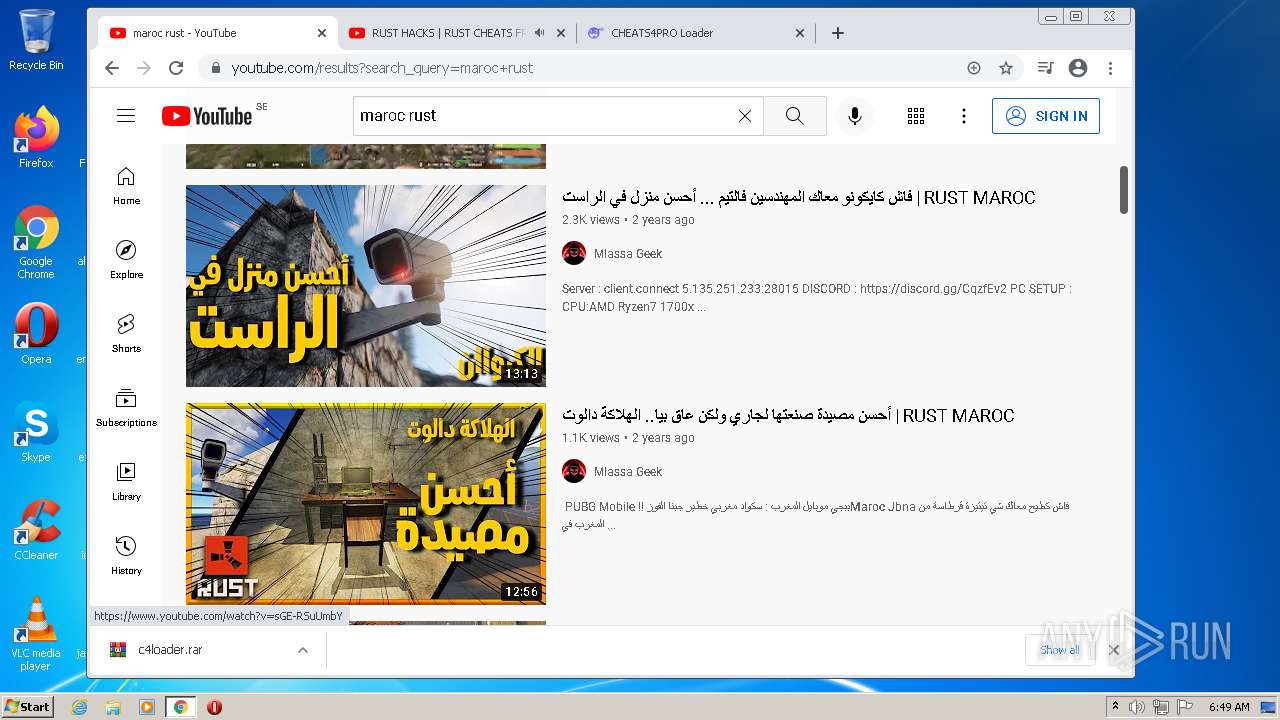Open first RUST MAROC video title
The image size is (1280, 720).
click(798, 198)
